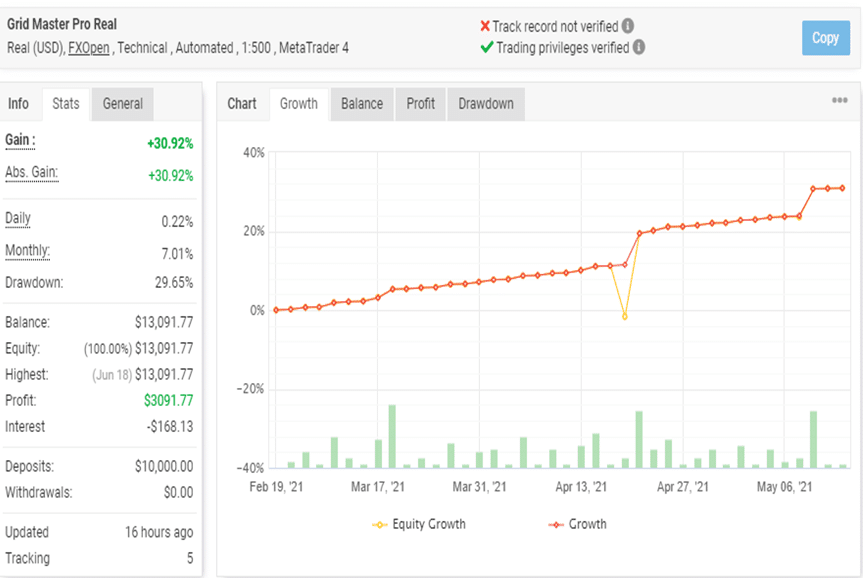Click the Monthly label in stats
This screenshot has width=863, height=578.
28,251
